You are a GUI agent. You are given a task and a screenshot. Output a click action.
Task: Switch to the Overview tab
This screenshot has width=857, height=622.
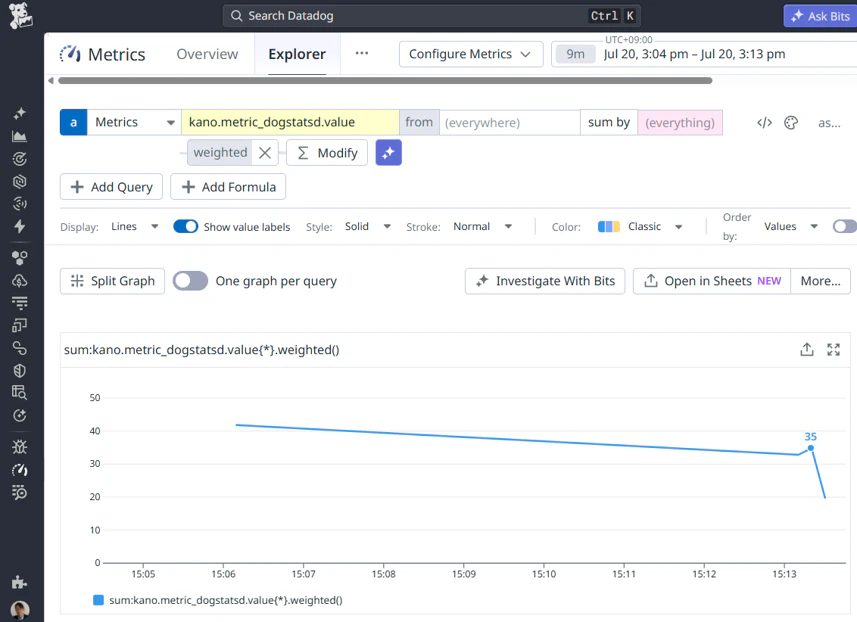207,54
